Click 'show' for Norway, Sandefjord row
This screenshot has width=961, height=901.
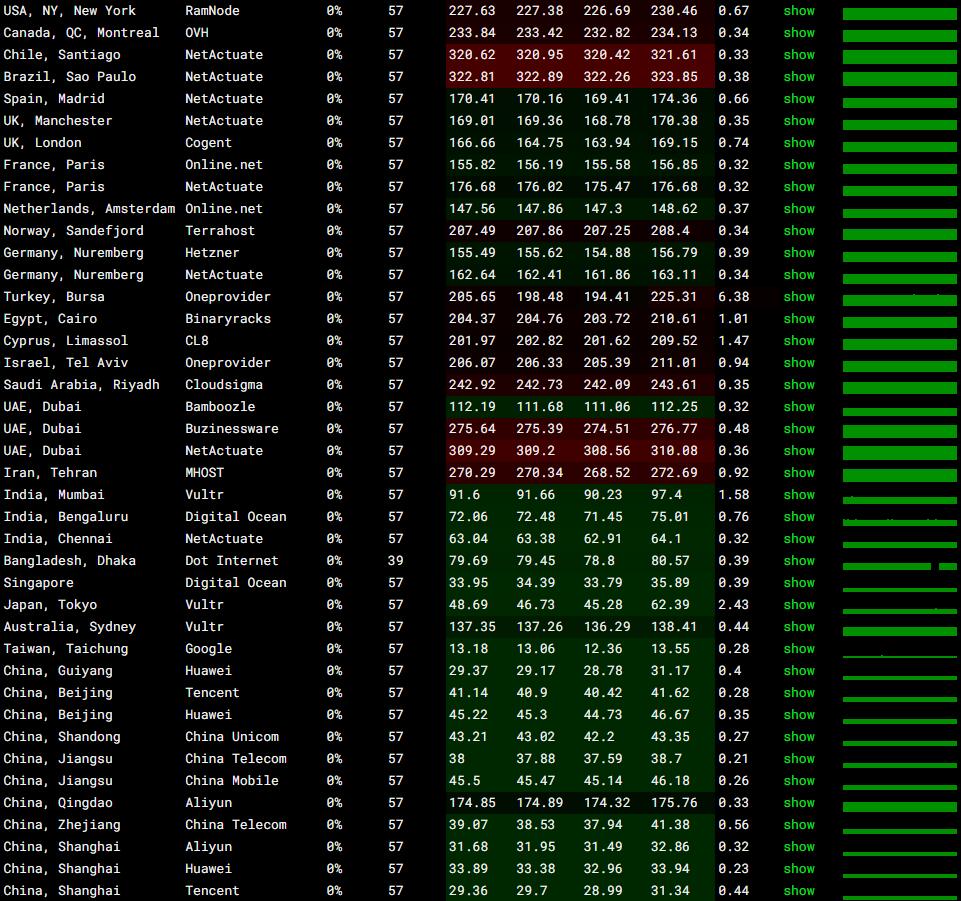click(799, 231)
